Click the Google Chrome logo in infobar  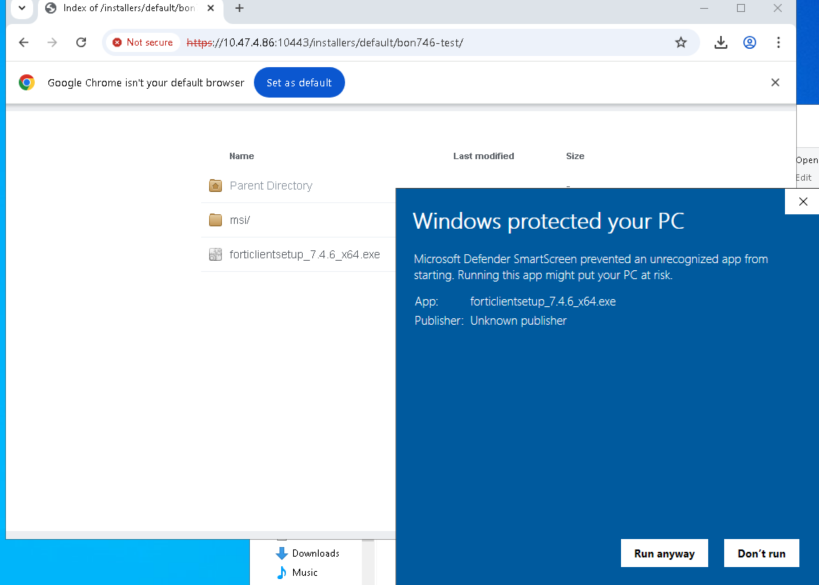[27, 83]
